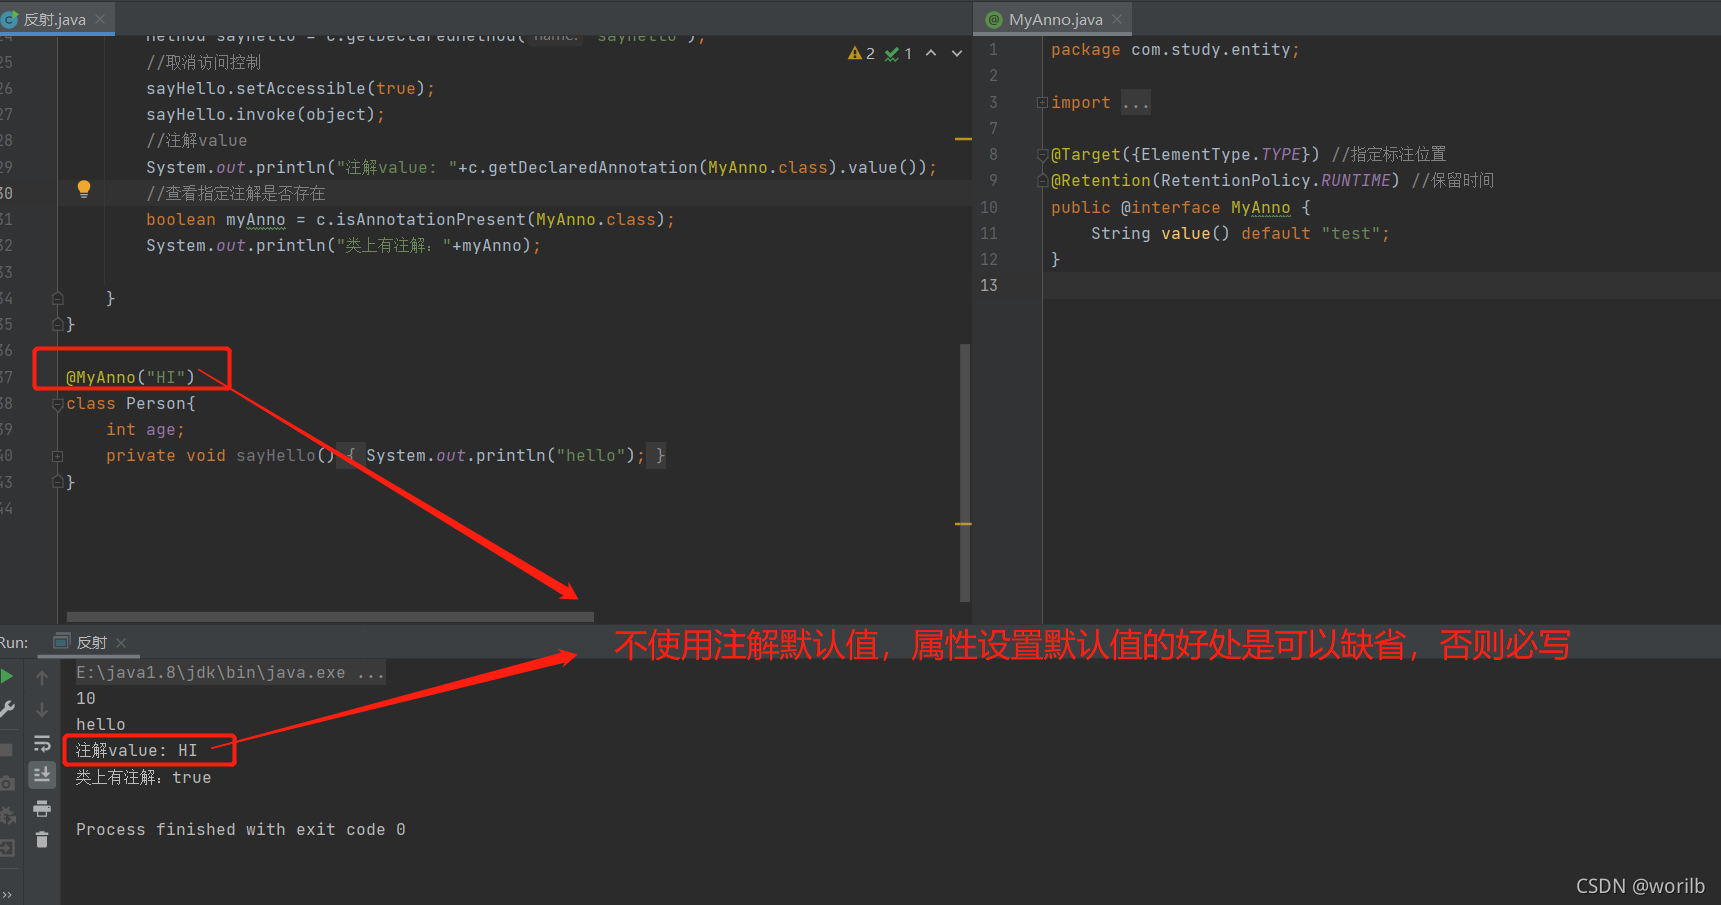1721x905 pixels.
Task: Click line number 13 in MyAnno.java
Action: (989, 285)
